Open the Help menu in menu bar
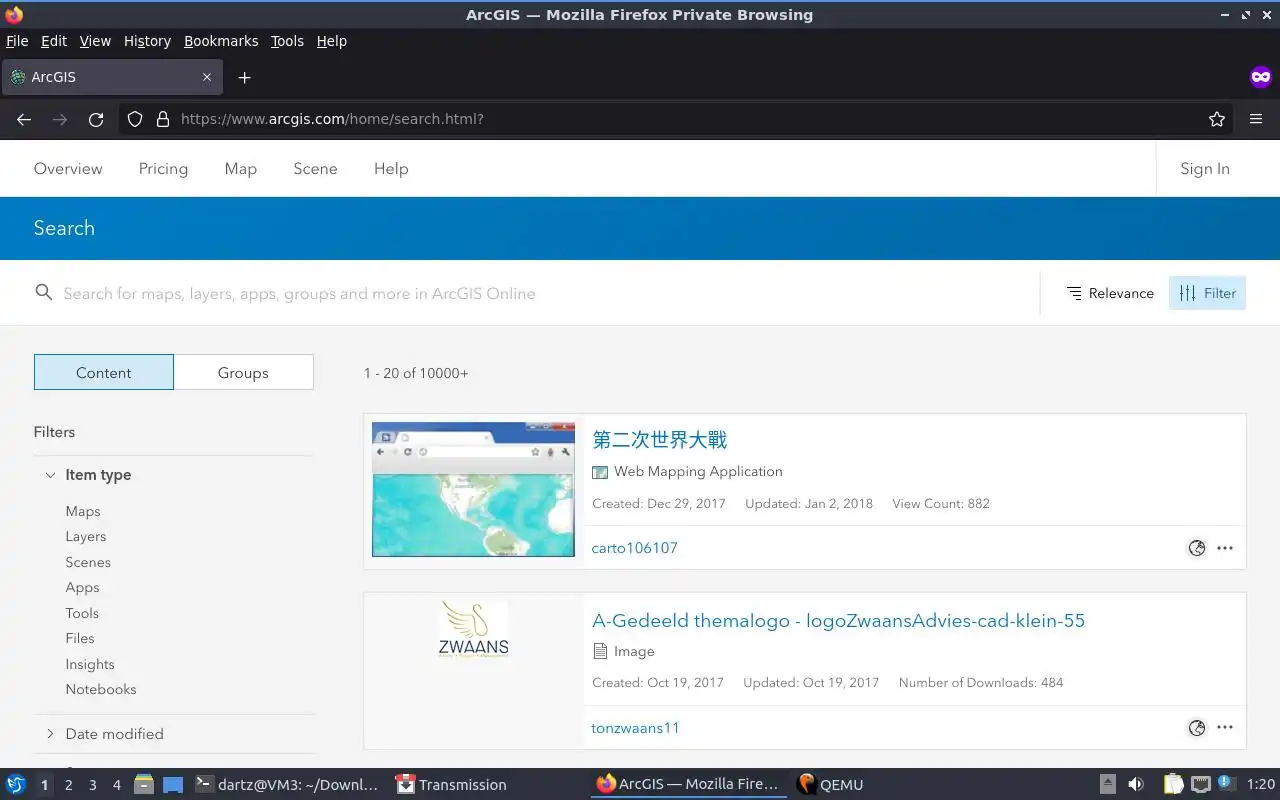The image size is (1280, 800). tap(331, 41)
